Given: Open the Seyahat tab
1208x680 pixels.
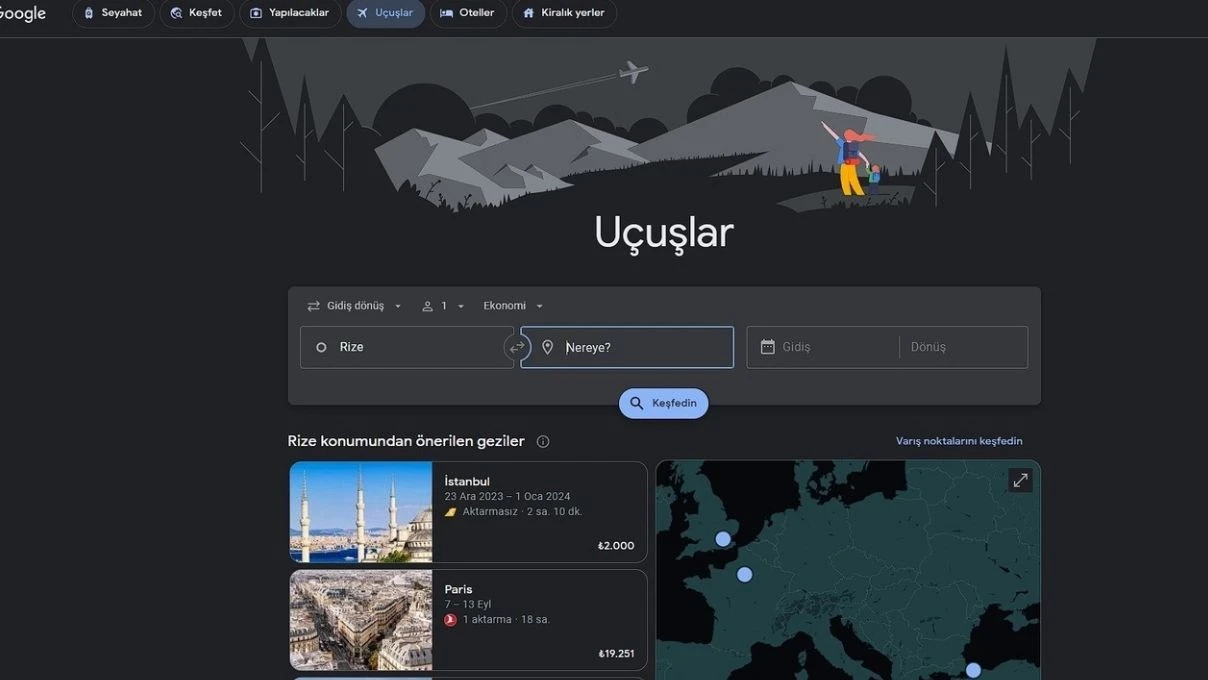Looking at the screenshot, I should coord(113,13).
